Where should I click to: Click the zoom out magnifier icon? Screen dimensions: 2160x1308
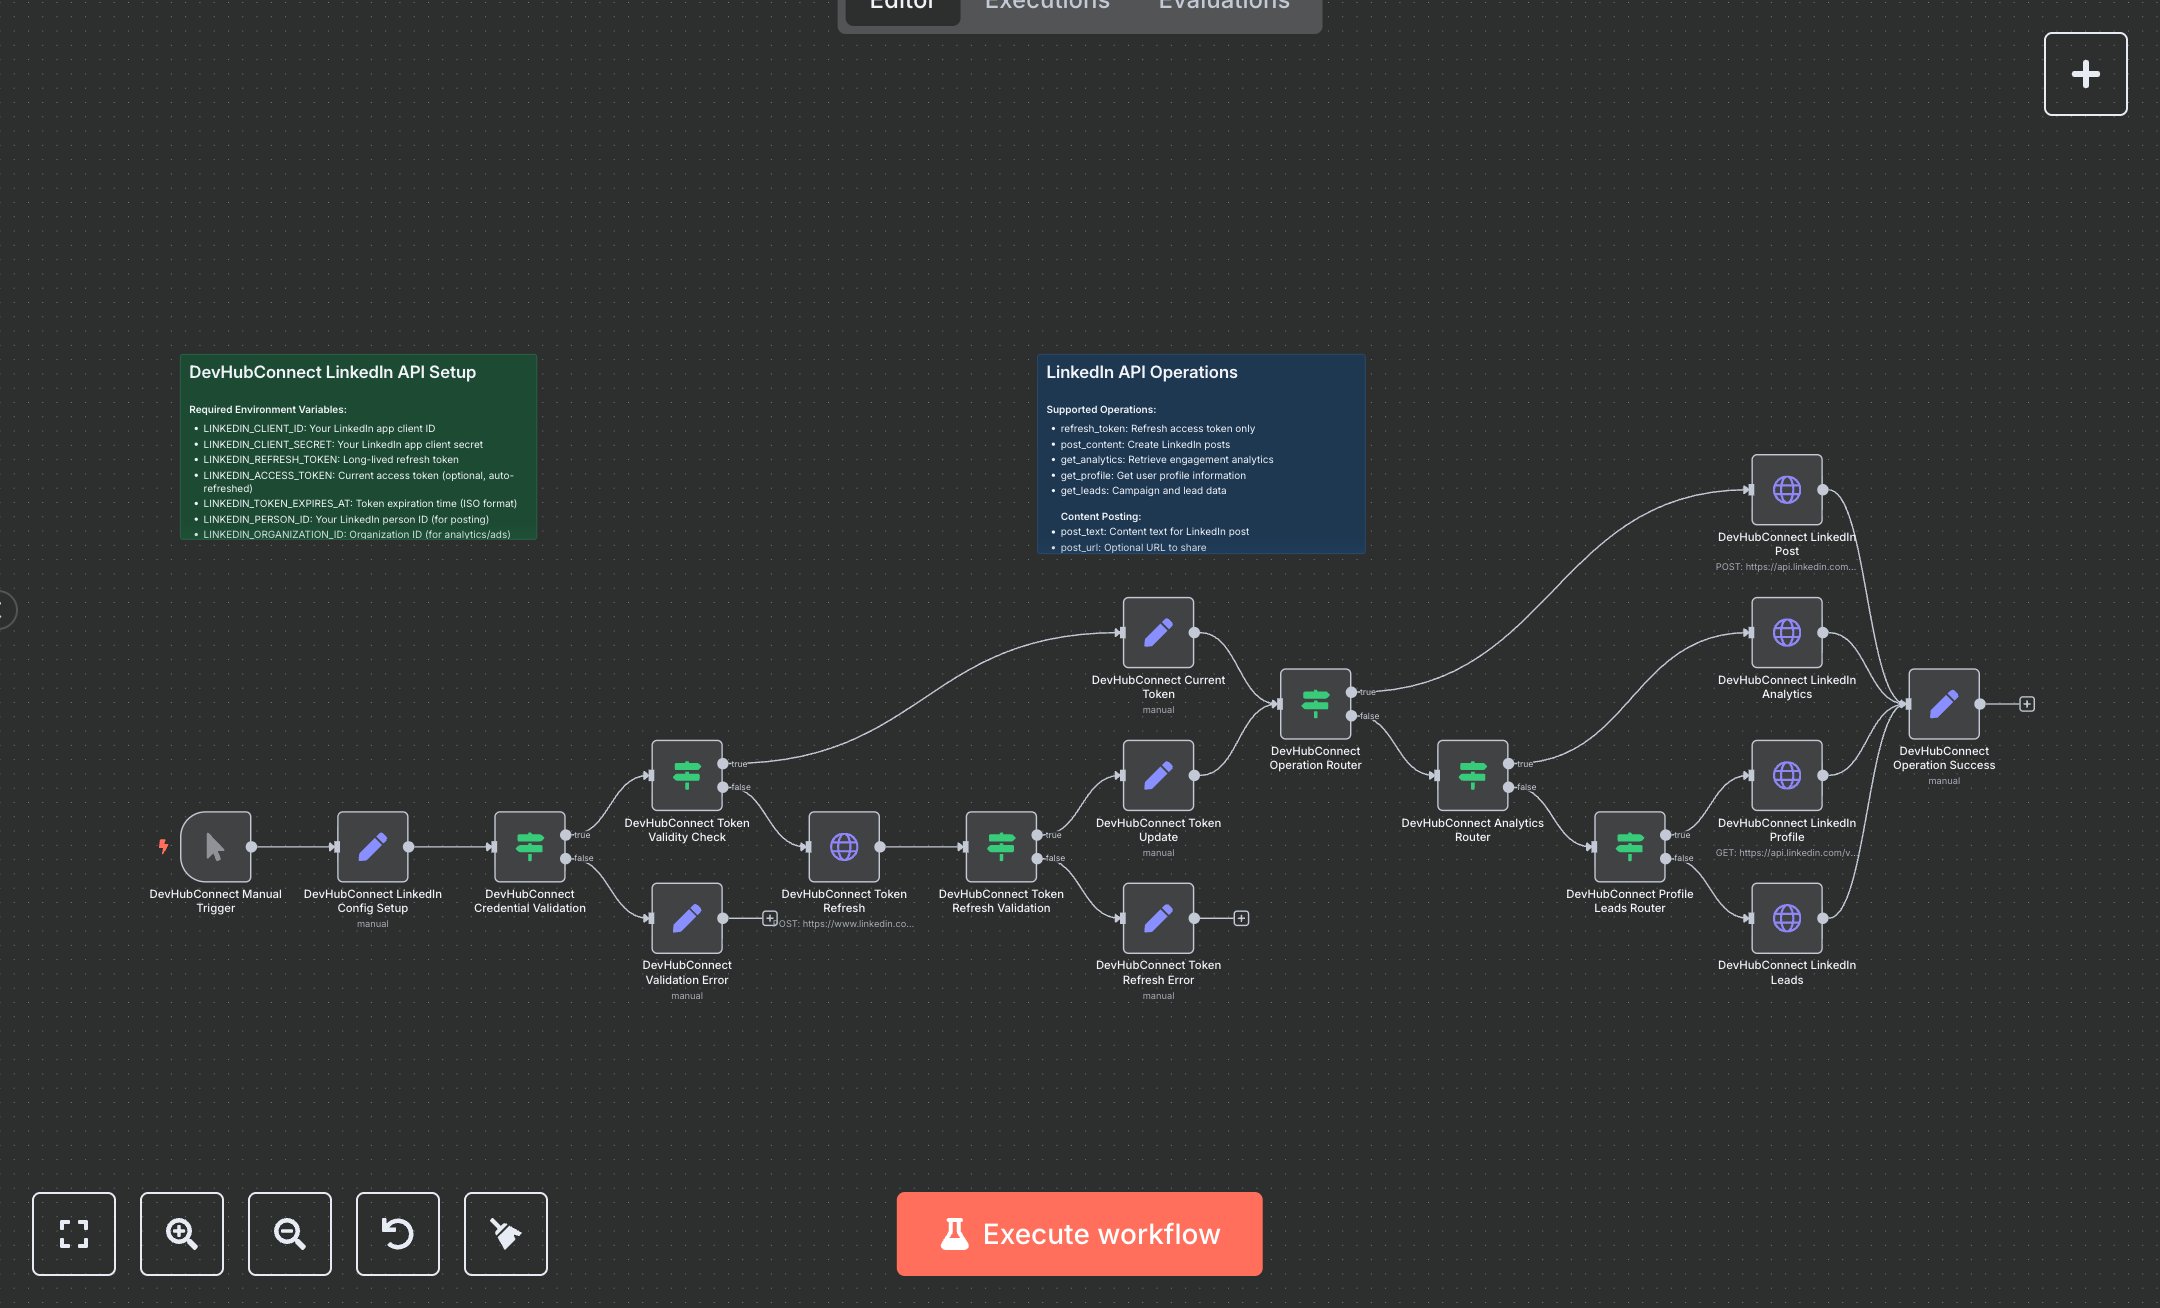(x=289, y=1233)
